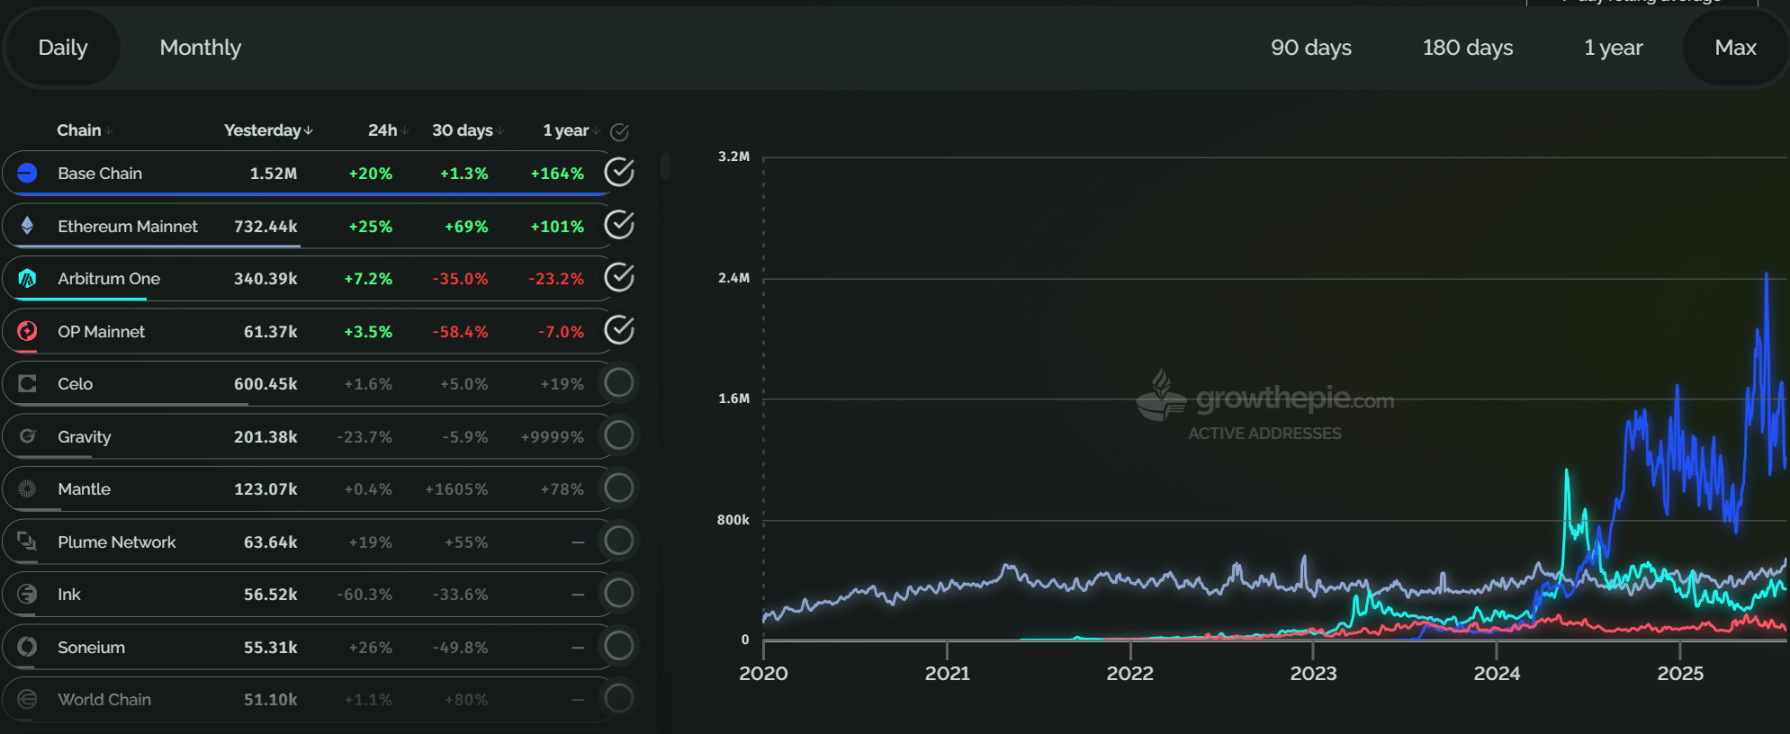1790x734 pixels.
Task: Uncheck Arbitrum One from the chart
Action: pyautogui.click(x=619, y=277)
